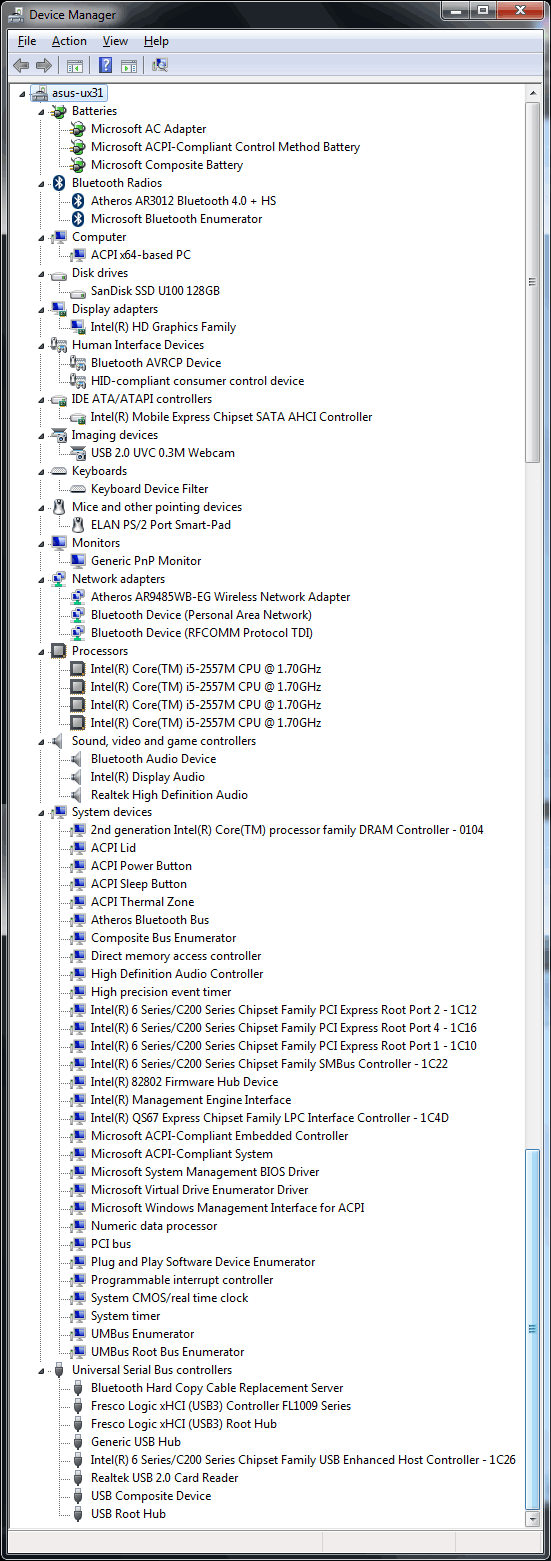
Task: Select Fresco Logic xHCI (USB3) Root Hub
Action: pyautogui.click(x=184, y=1424)
